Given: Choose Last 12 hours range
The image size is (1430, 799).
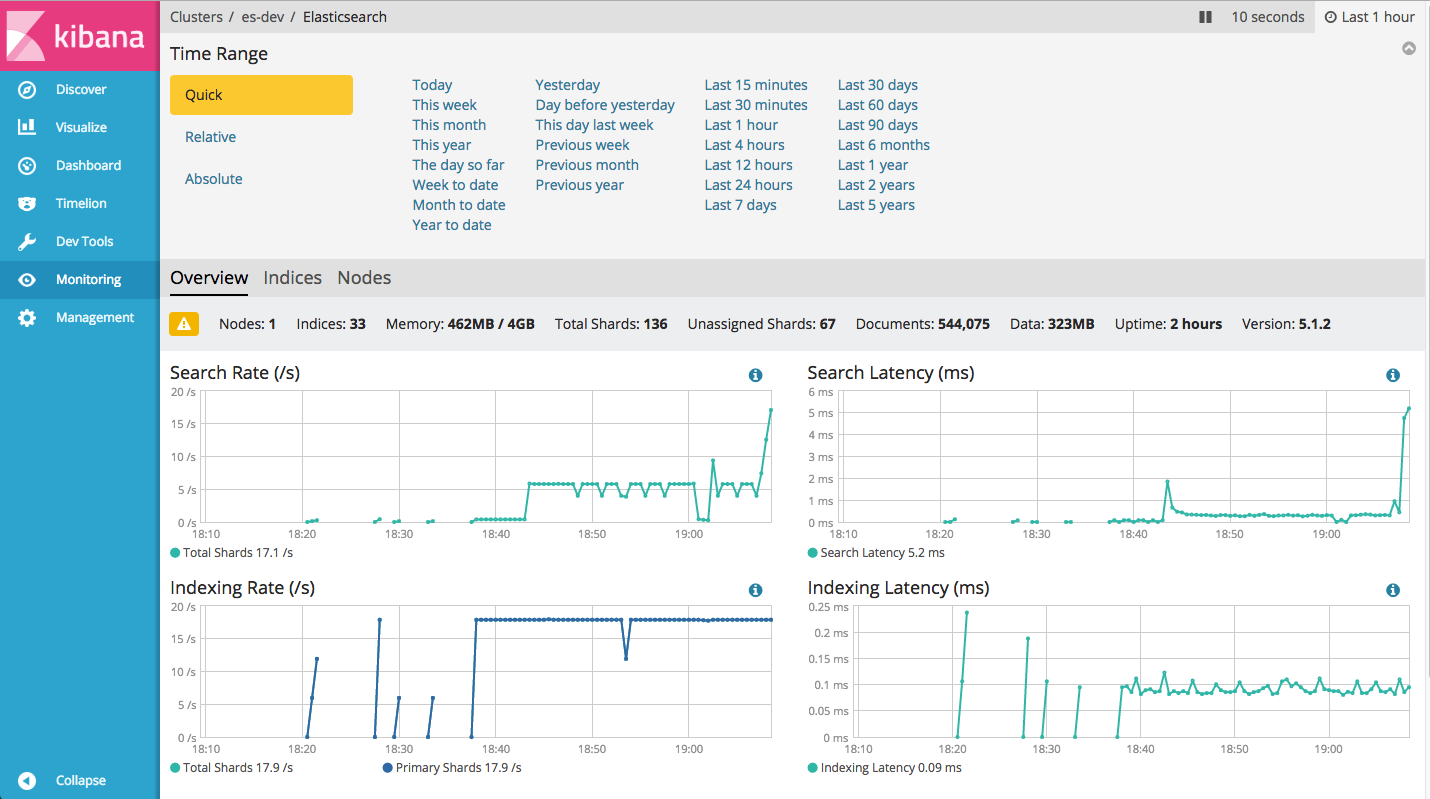Looking at the screenshot, I should (748, 165).
